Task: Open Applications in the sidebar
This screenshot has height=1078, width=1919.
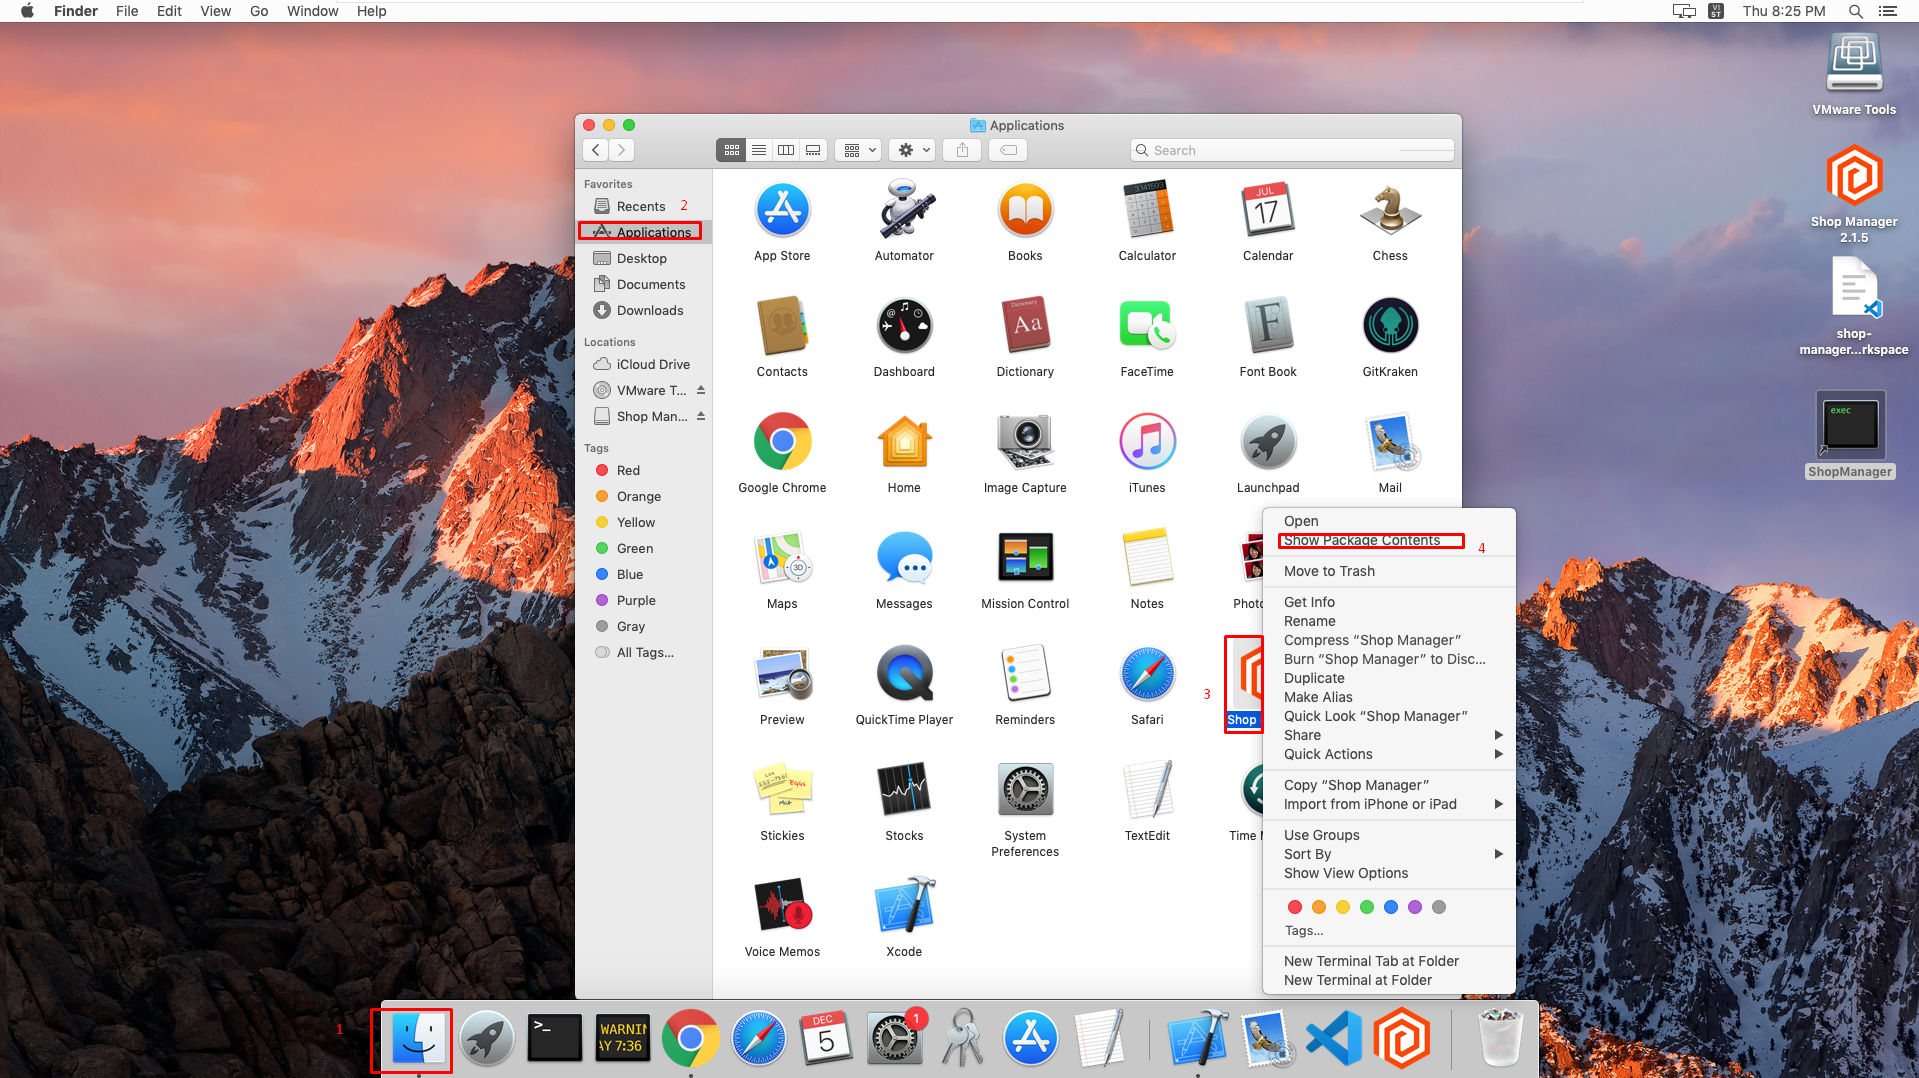Action: pos(644,232)
